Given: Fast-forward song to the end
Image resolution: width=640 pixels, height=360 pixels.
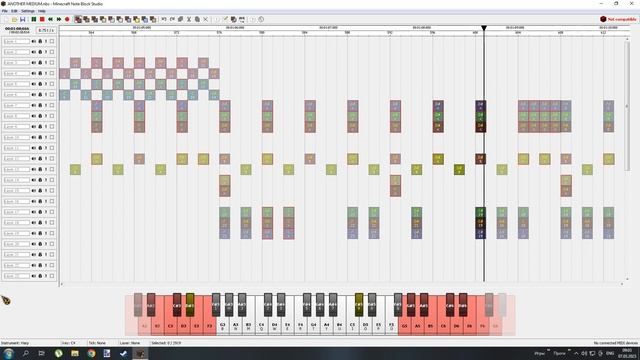Looking at the screenshot, I should (x=59, y=19).
